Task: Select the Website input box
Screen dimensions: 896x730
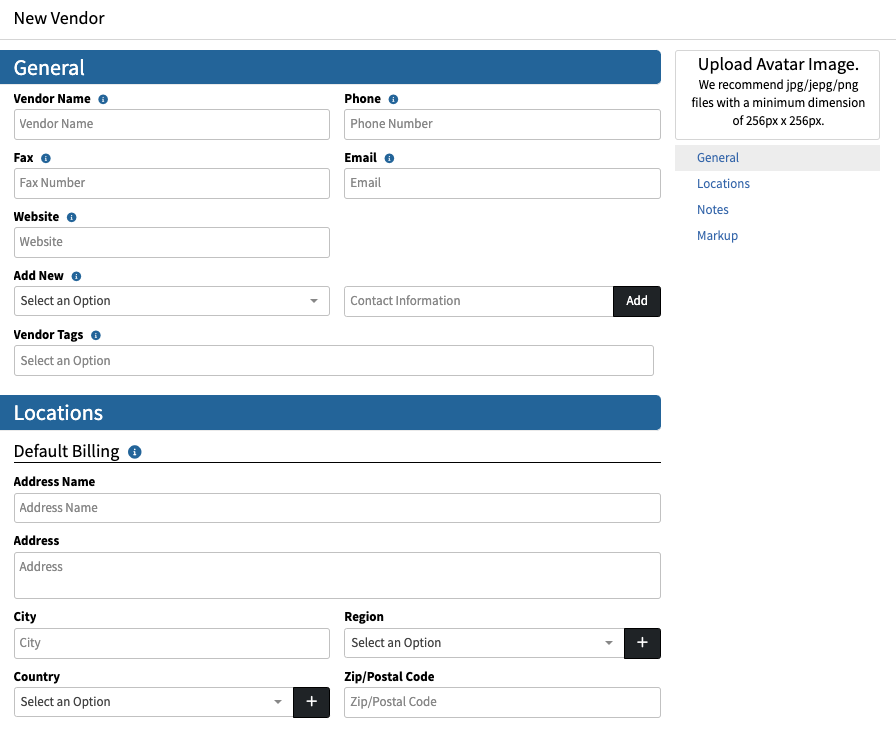Action: point(171,242)
